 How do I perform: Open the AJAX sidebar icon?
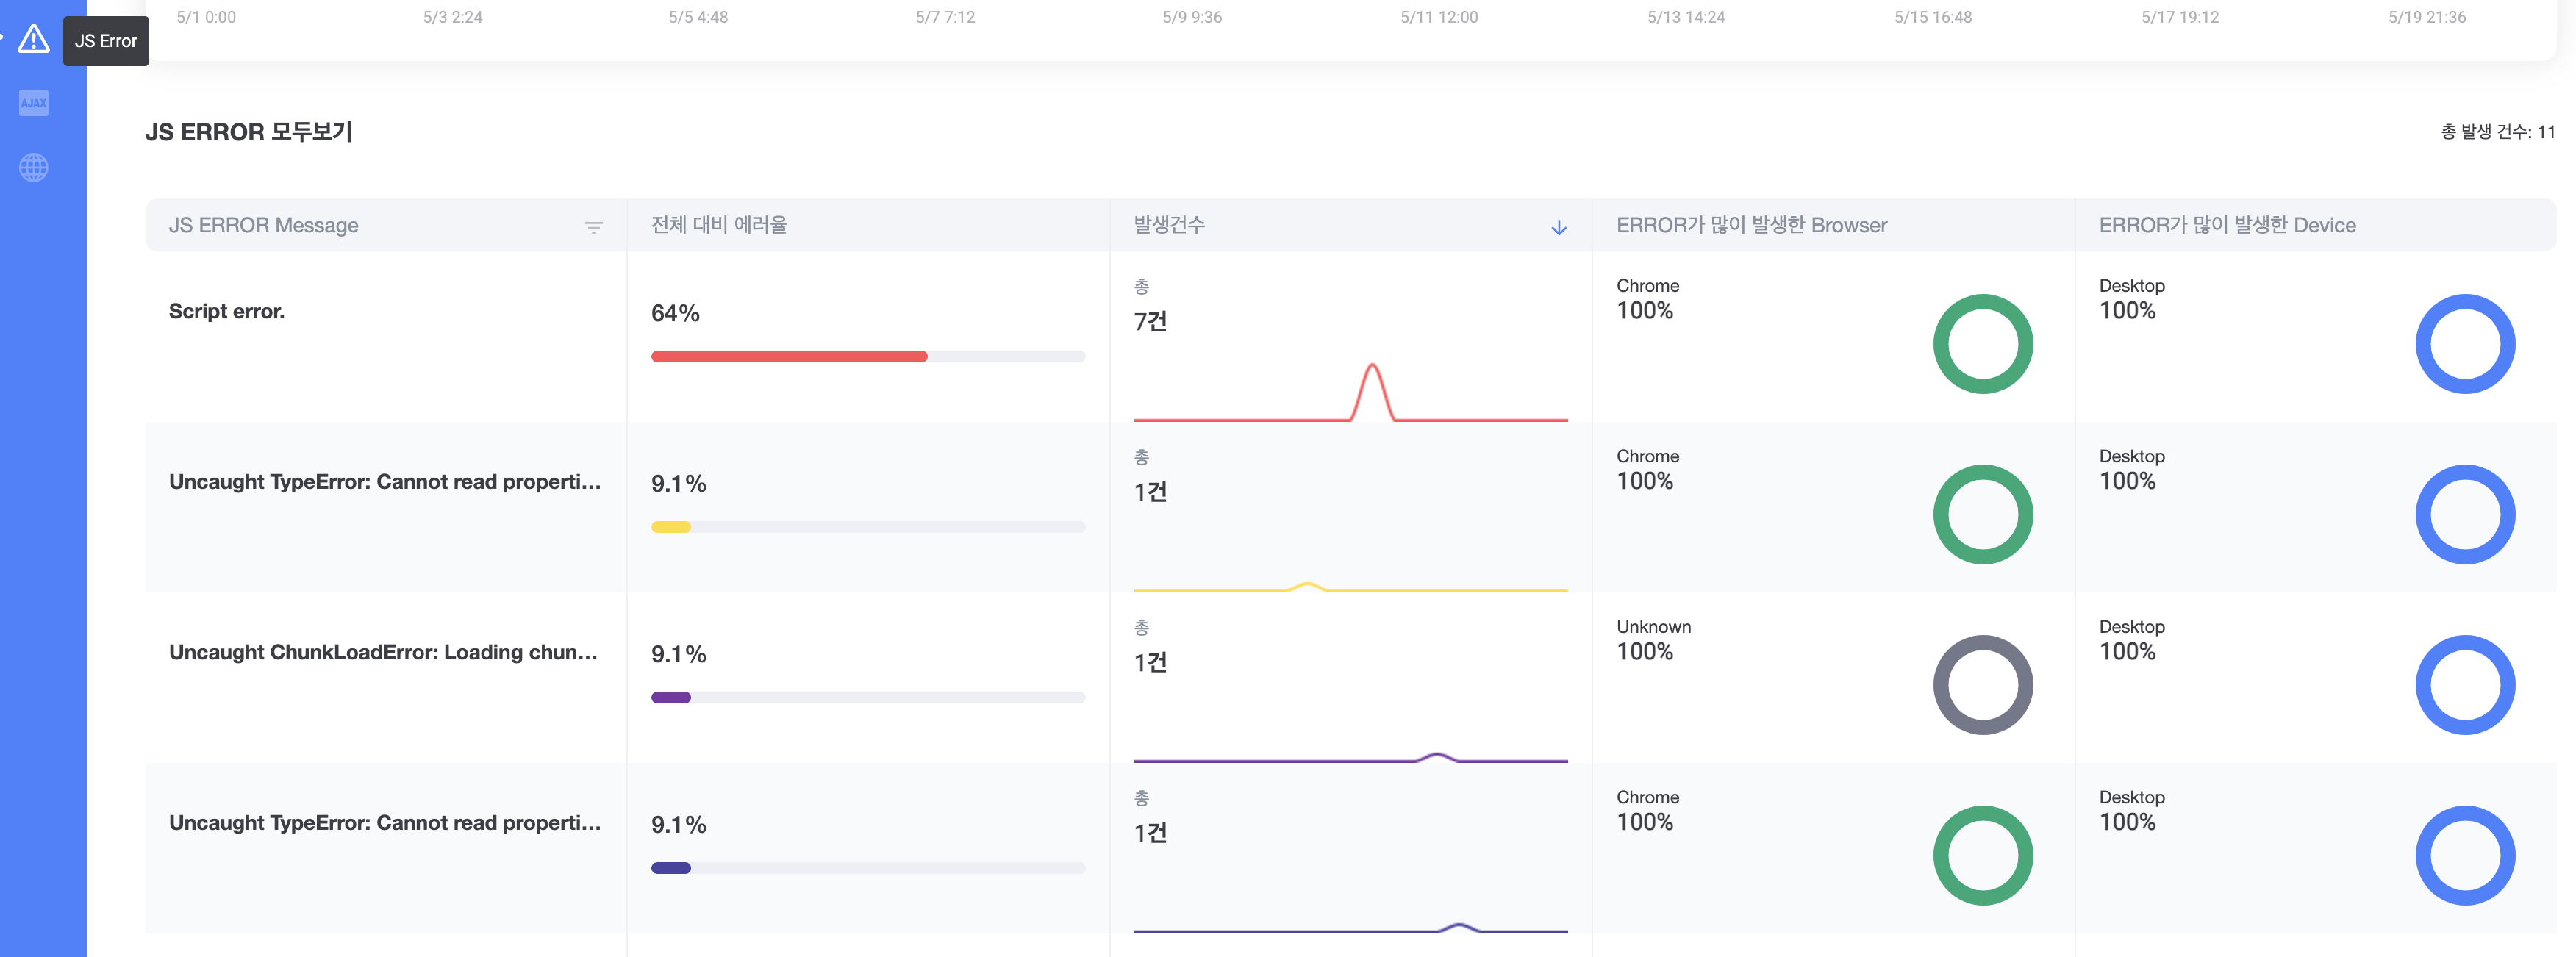[x=33, y=102]
